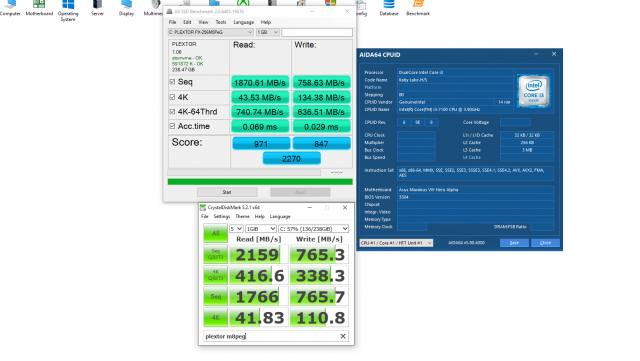Open the Server desktop icon
This screenshot has height=361, width=640.
point(97,8)
